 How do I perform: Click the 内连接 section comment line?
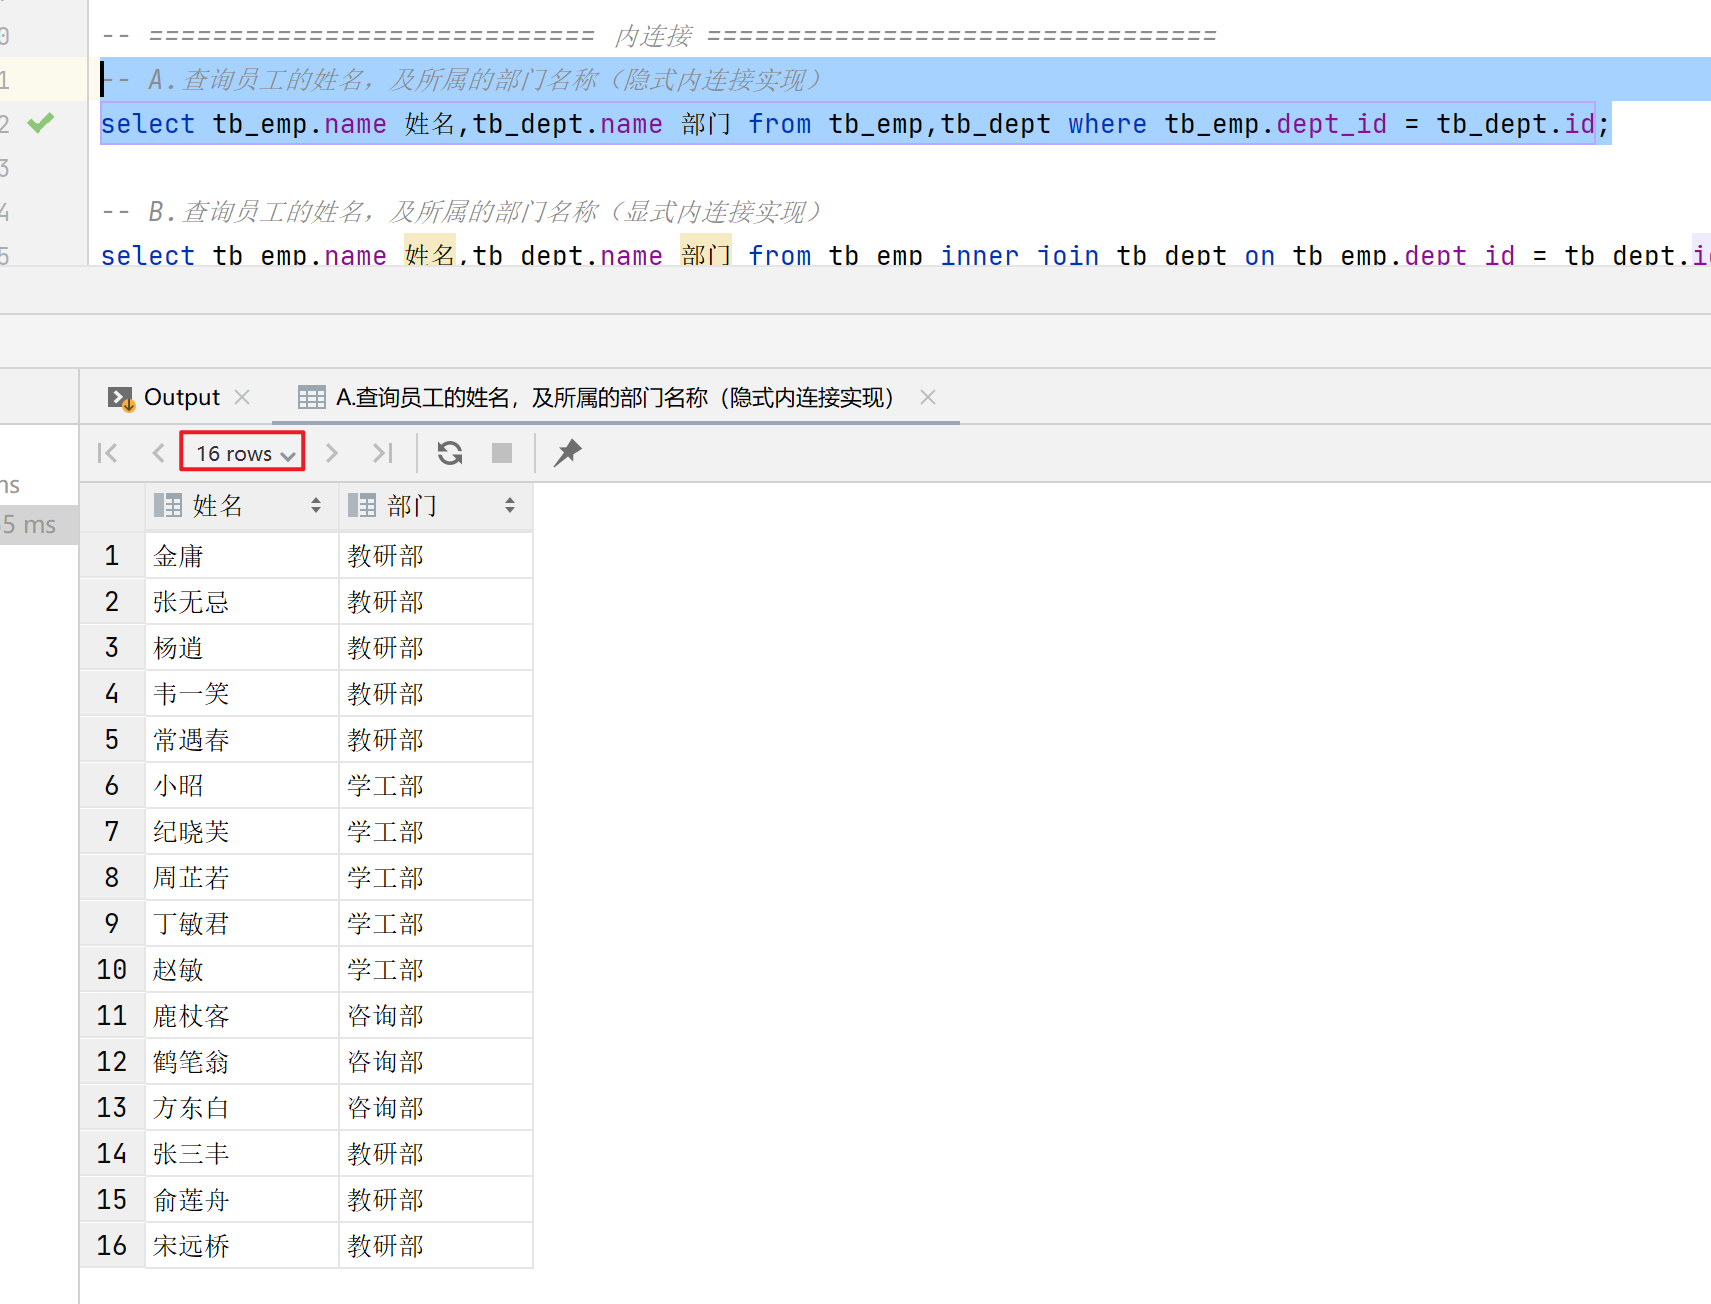(x=659, y=36)
